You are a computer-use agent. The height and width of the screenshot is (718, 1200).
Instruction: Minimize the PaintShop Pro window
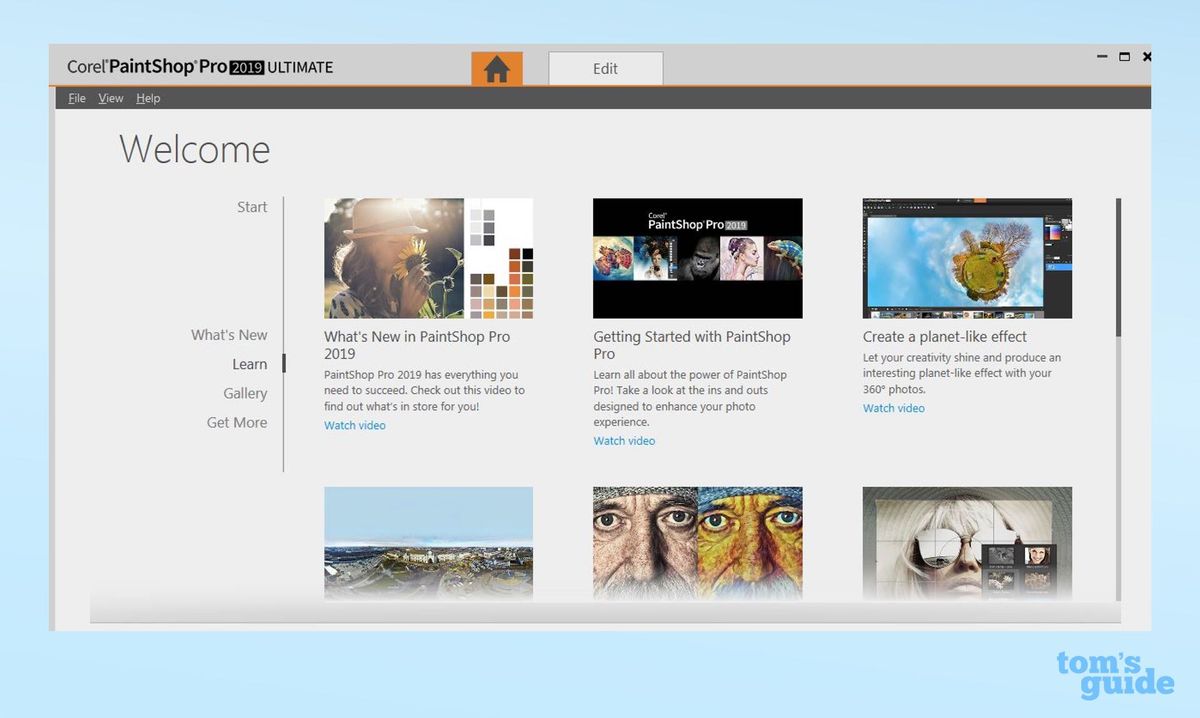point(1102,57)
